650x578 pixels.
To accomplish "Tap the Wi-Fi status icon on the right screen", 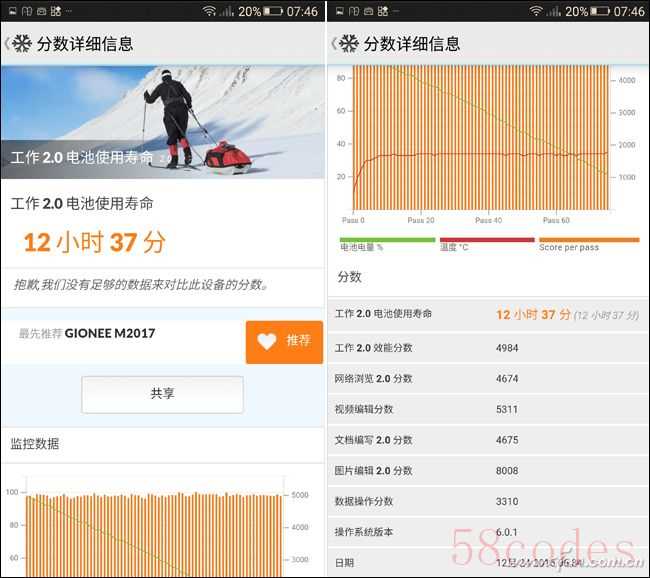I will 536,11.
